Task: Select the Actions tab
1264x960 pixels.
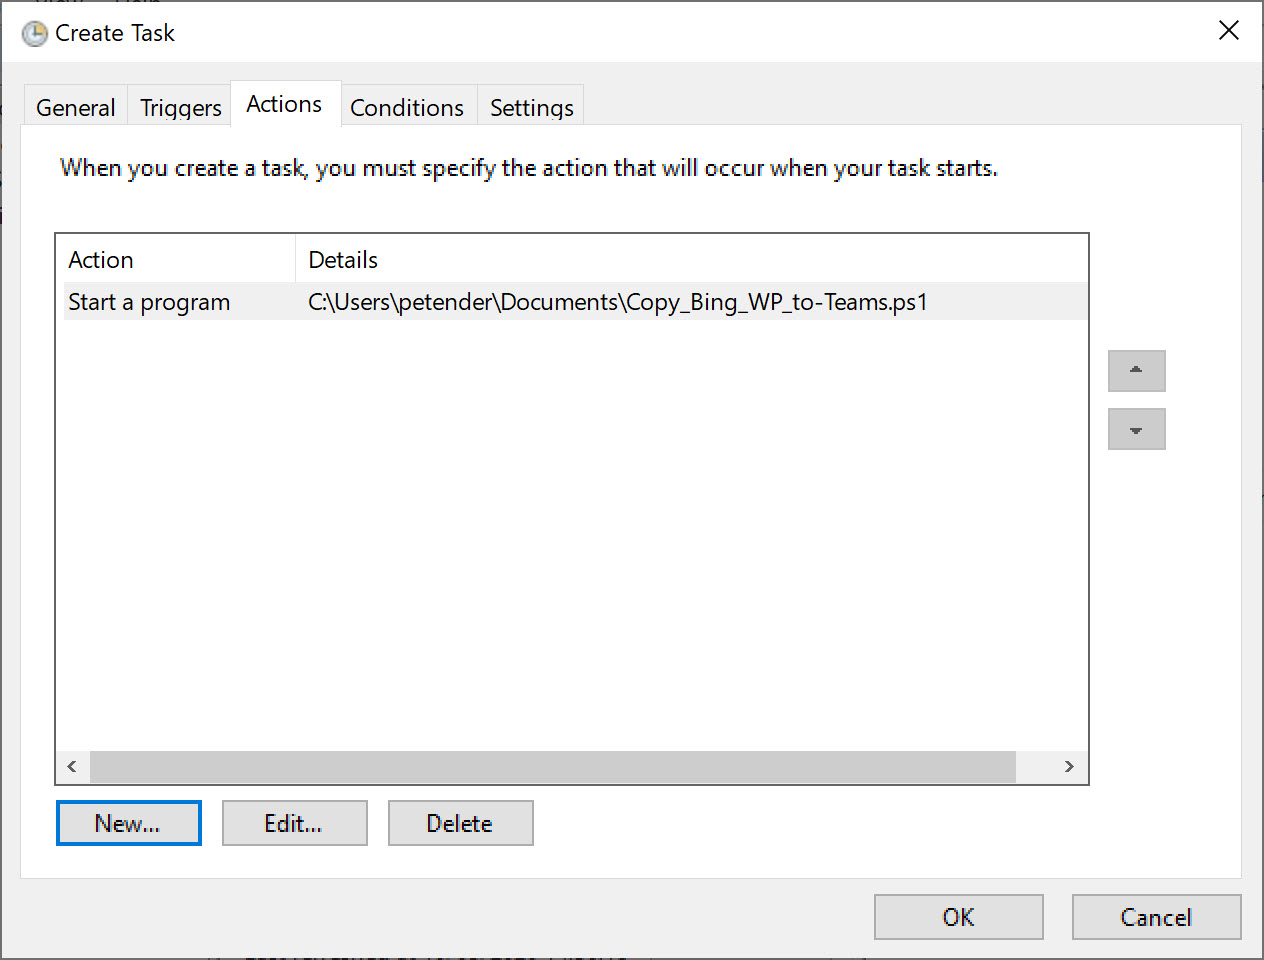Action: 284,104
